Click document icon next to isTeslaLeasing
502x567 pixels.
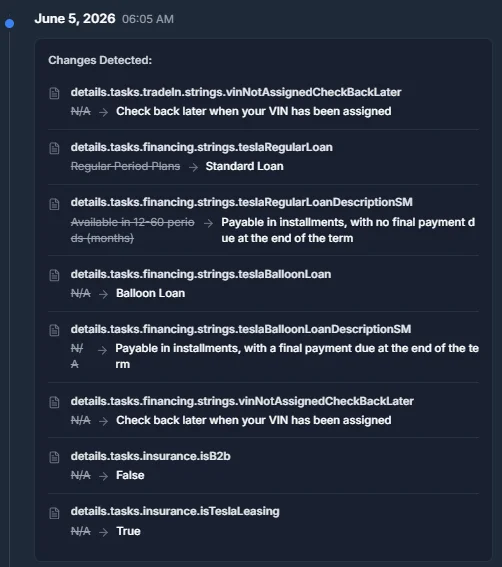point(54,513)
